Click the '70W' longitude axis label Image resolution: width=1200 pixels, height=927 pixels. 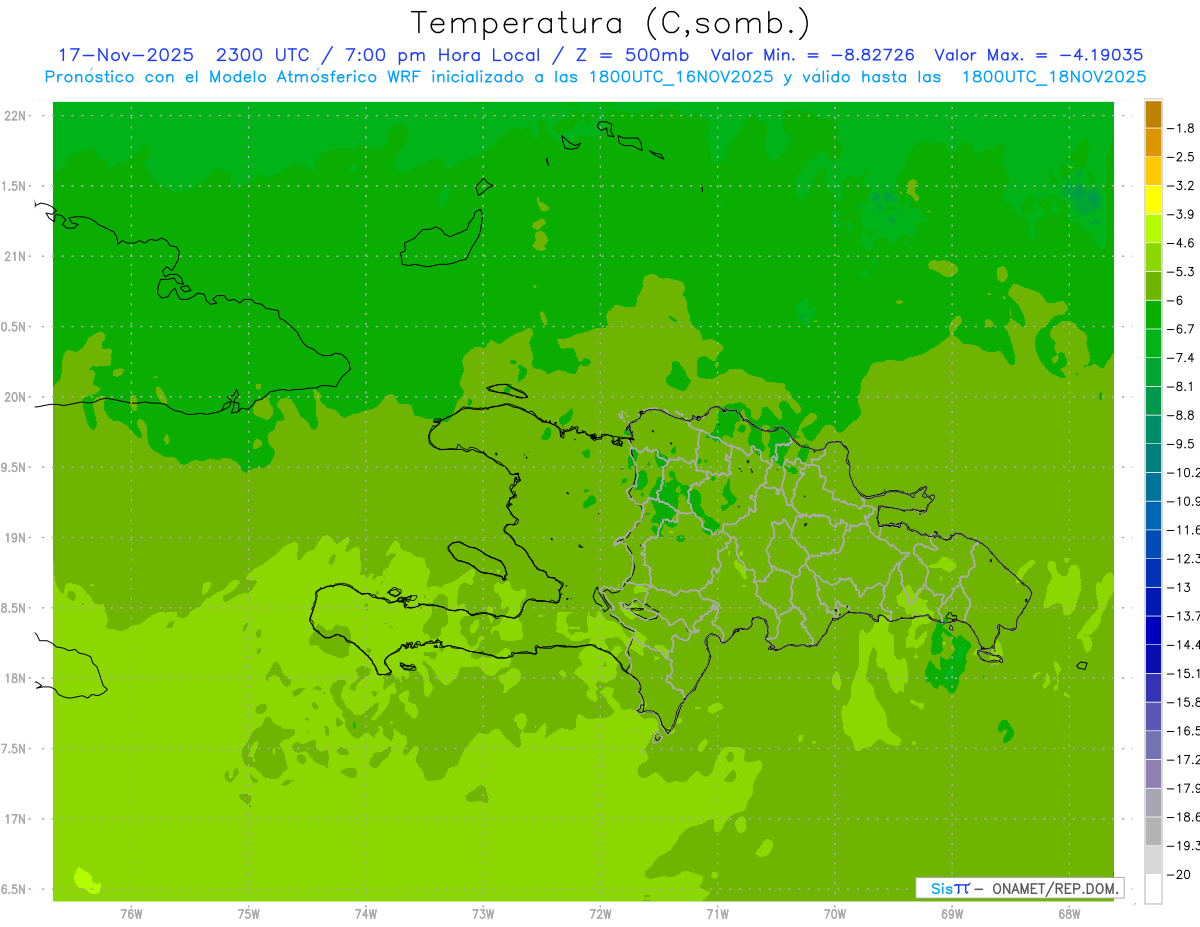835,914
